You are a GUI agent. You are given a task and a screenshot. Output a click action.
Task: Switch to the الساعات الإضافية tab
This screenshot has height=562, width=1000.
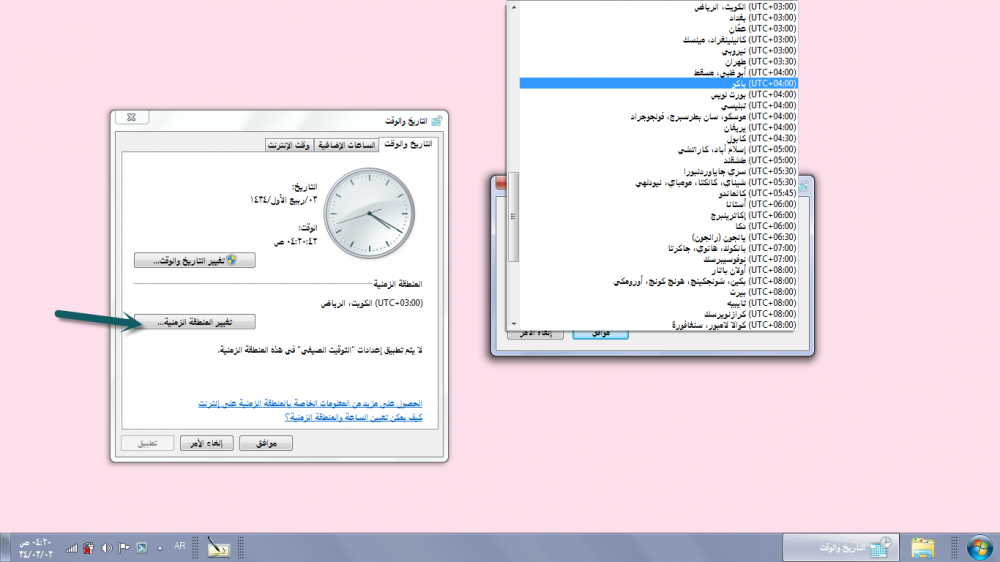tap(346, 144)
